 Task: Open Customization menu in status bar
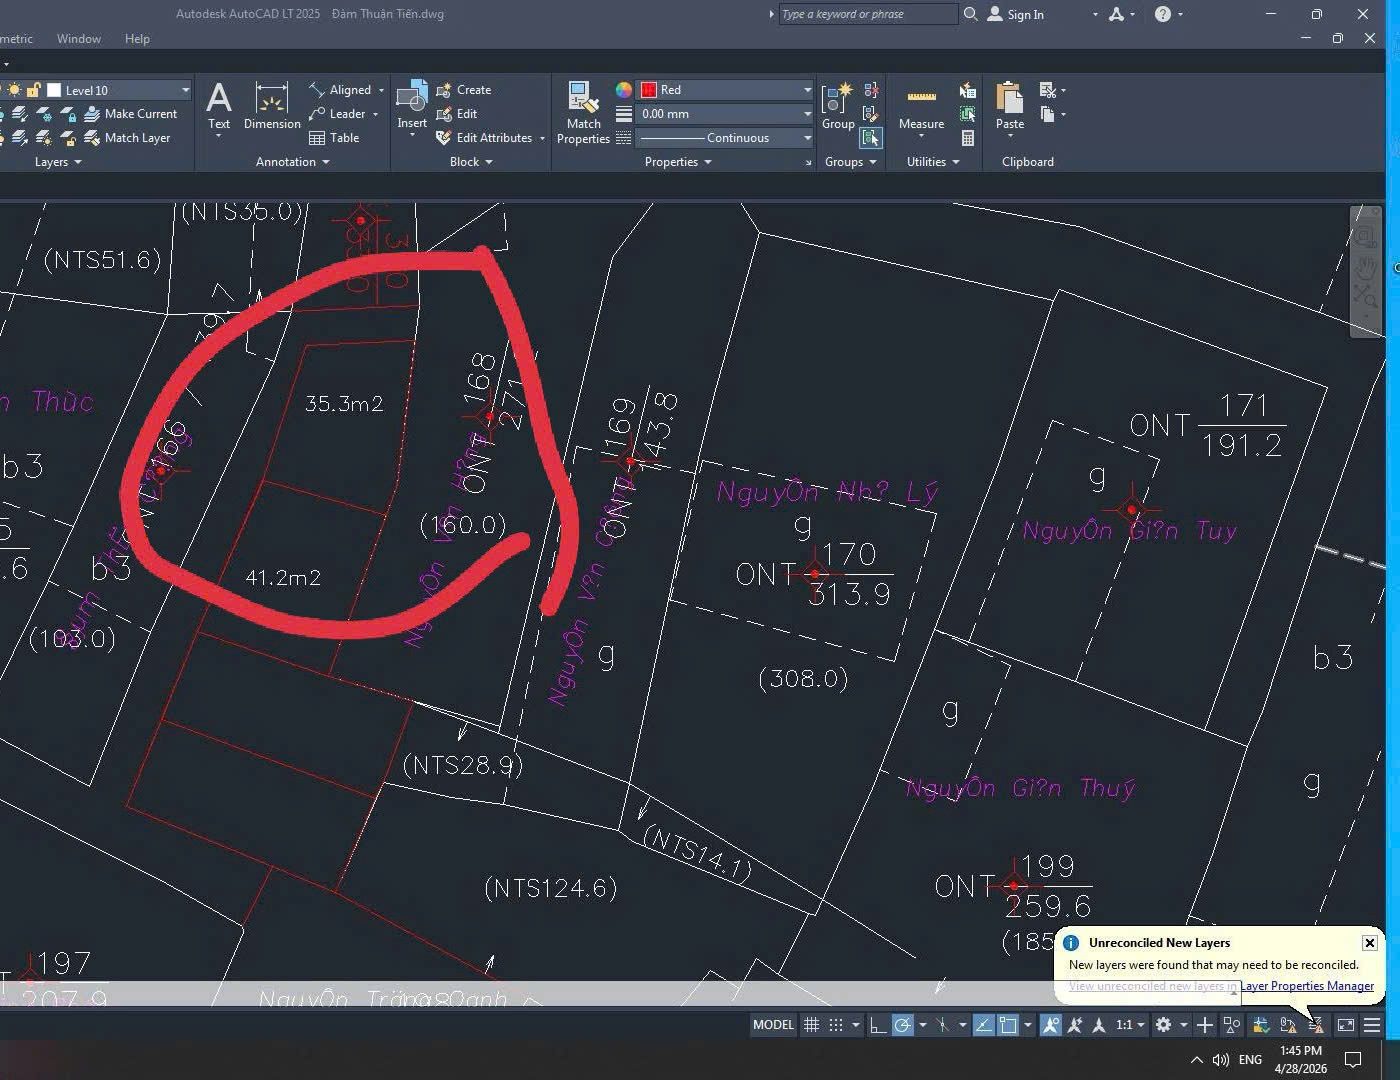click(x=1372, y=1025)
